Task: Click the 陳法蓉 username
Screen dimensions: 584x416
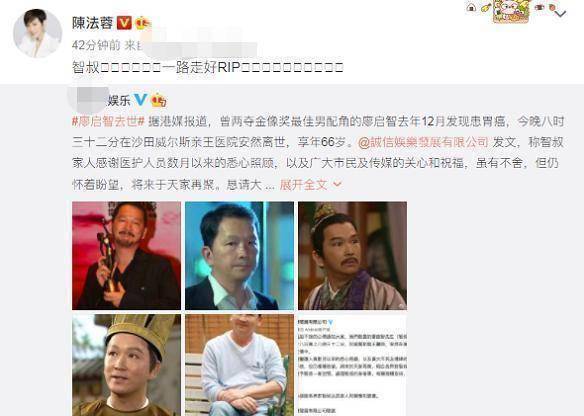Action: tap(93, 23)
